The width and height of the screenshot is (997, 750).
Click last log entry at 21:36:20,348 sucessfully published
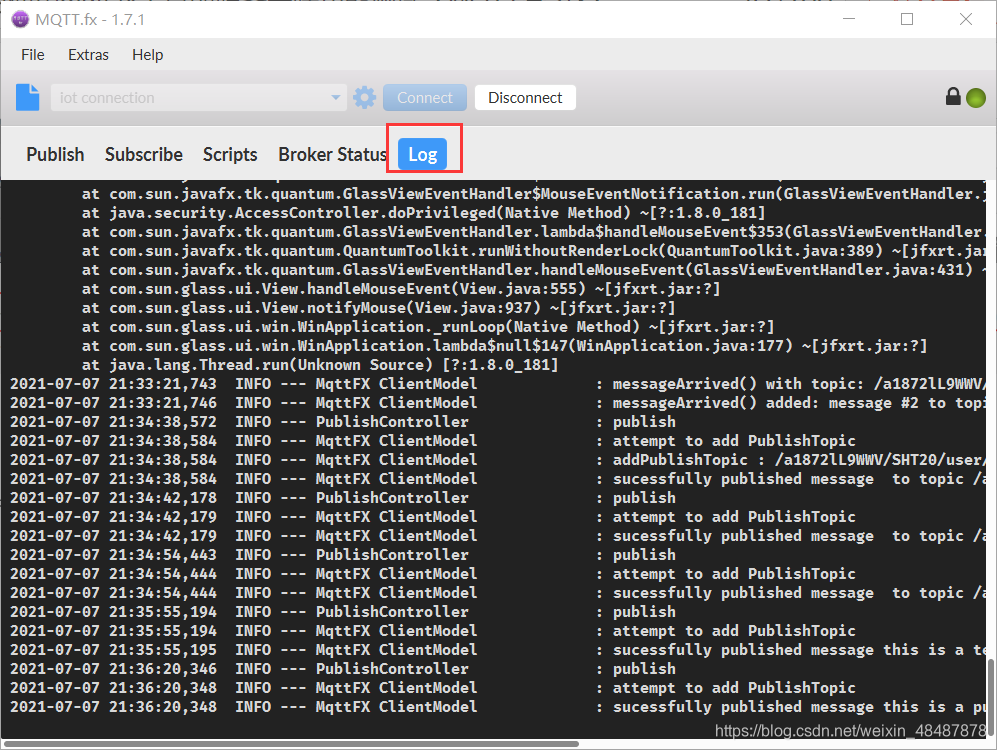pyautogui.click(x=497, y=707)
